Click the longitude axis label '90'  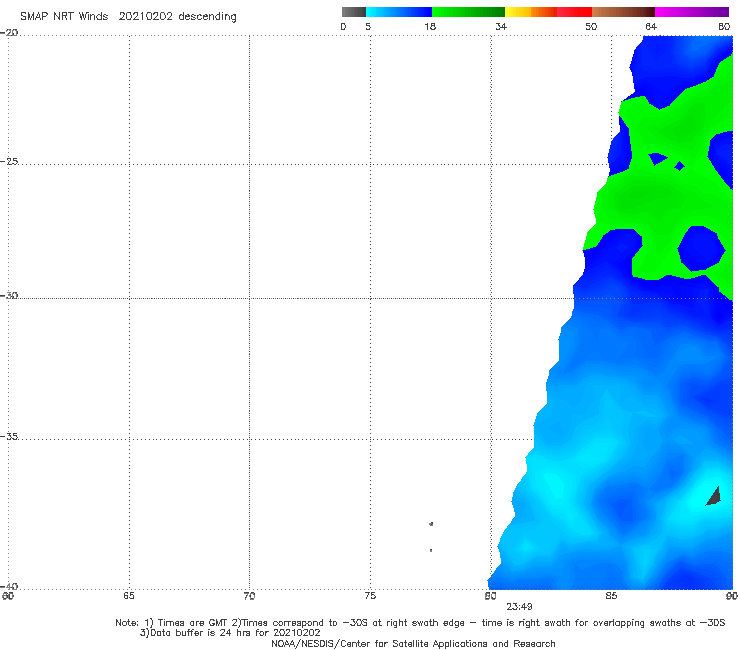(732, 596)
